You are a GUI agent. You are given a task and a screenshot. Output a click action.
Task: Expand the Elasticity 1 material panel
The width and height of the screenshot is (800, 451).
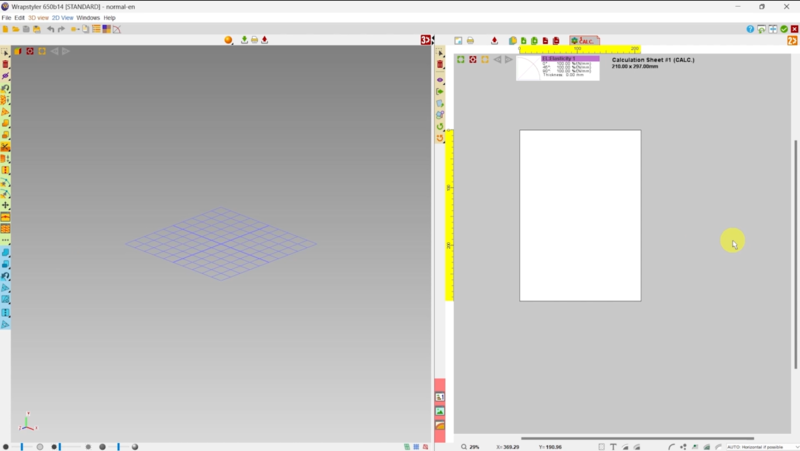(570, 59)
